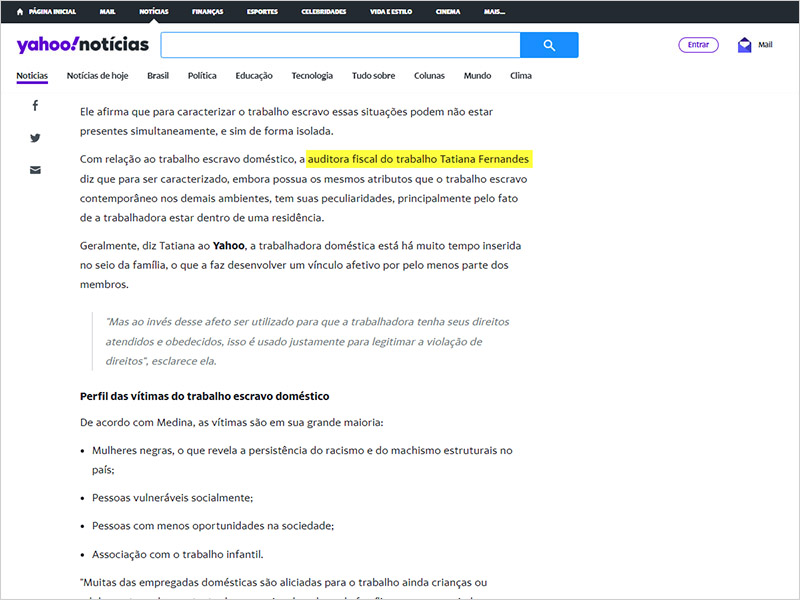Go to Celebridades in top bar
800x600 pixels.
click(x=323, y=12)
